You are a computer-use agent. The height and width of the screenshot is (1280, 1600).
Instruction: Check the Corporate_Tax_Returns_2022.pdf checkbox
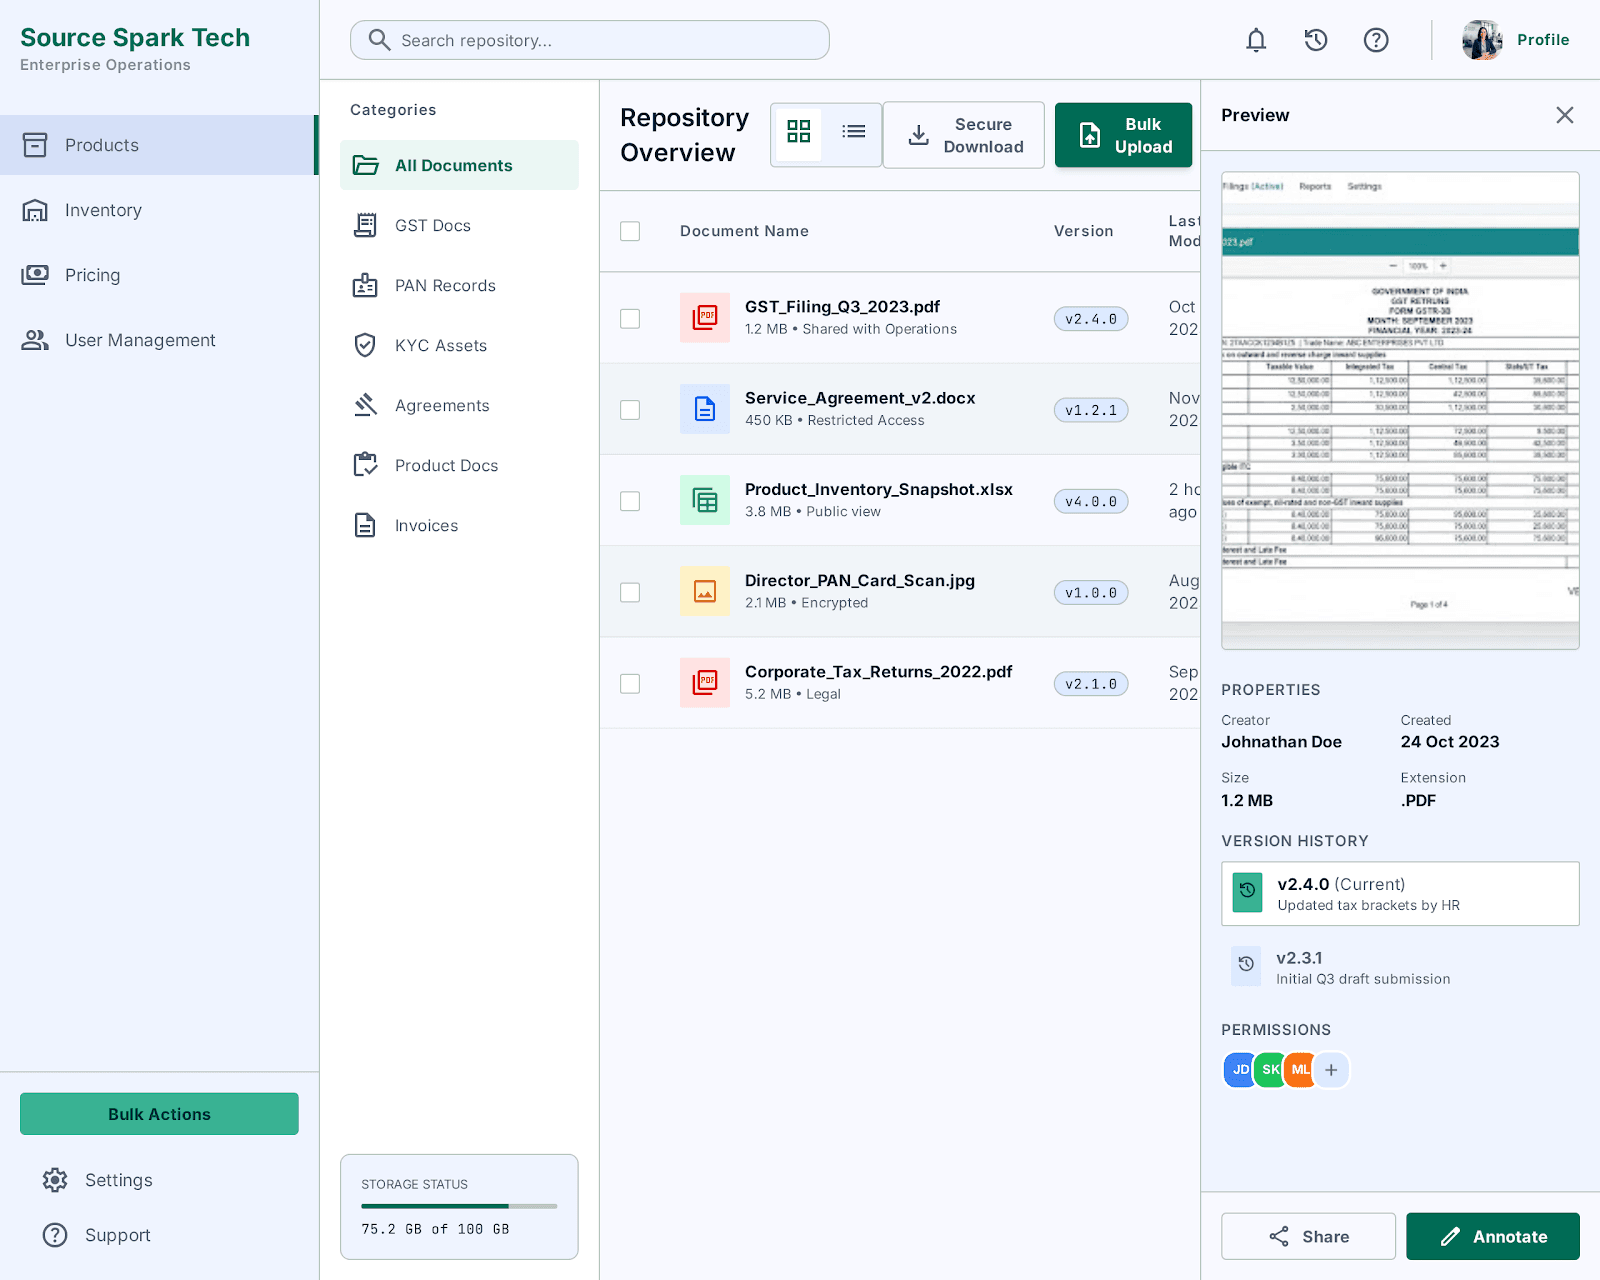click(x=630, y=683)
